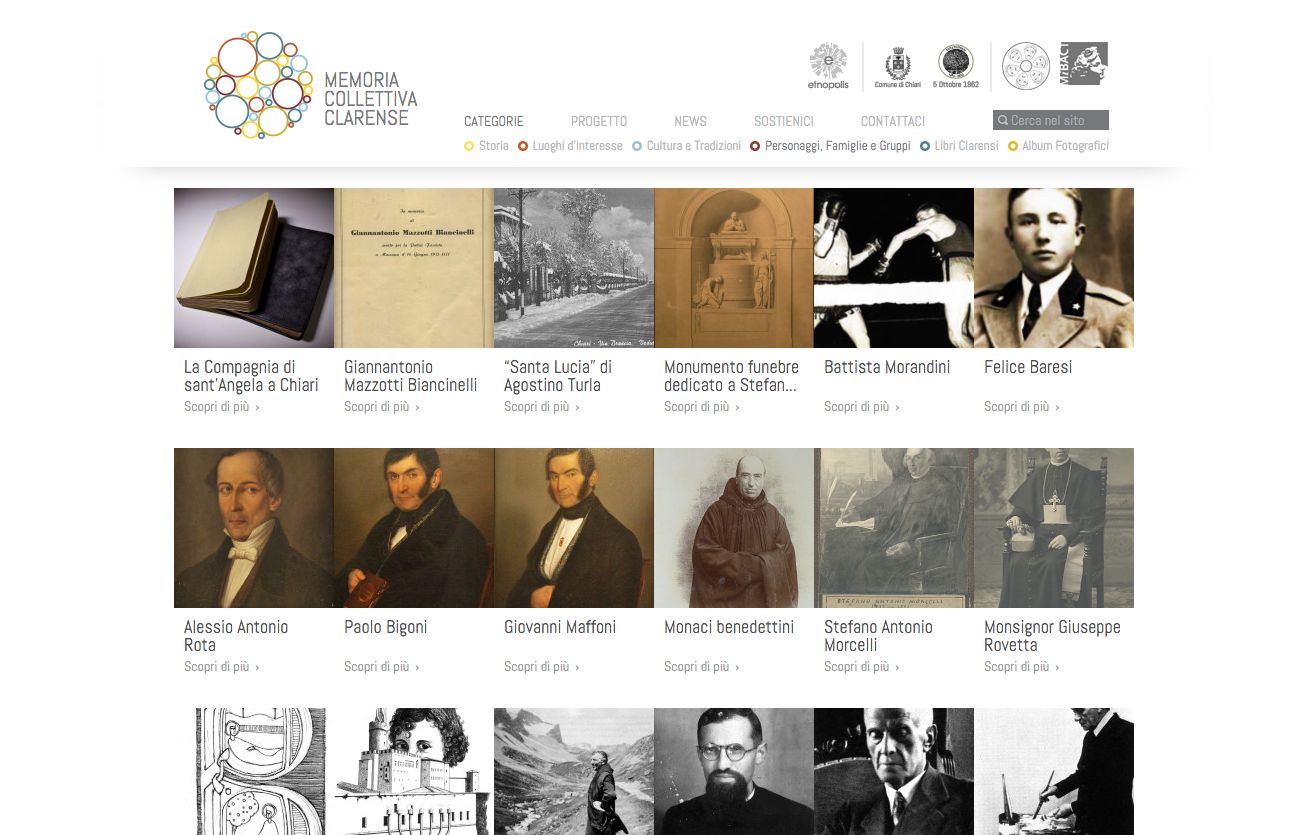Click the round medallion logo beside MiBACT
Viewport: 1308px width, 835px height.
pyautogui.click(x=1026, y=66)
